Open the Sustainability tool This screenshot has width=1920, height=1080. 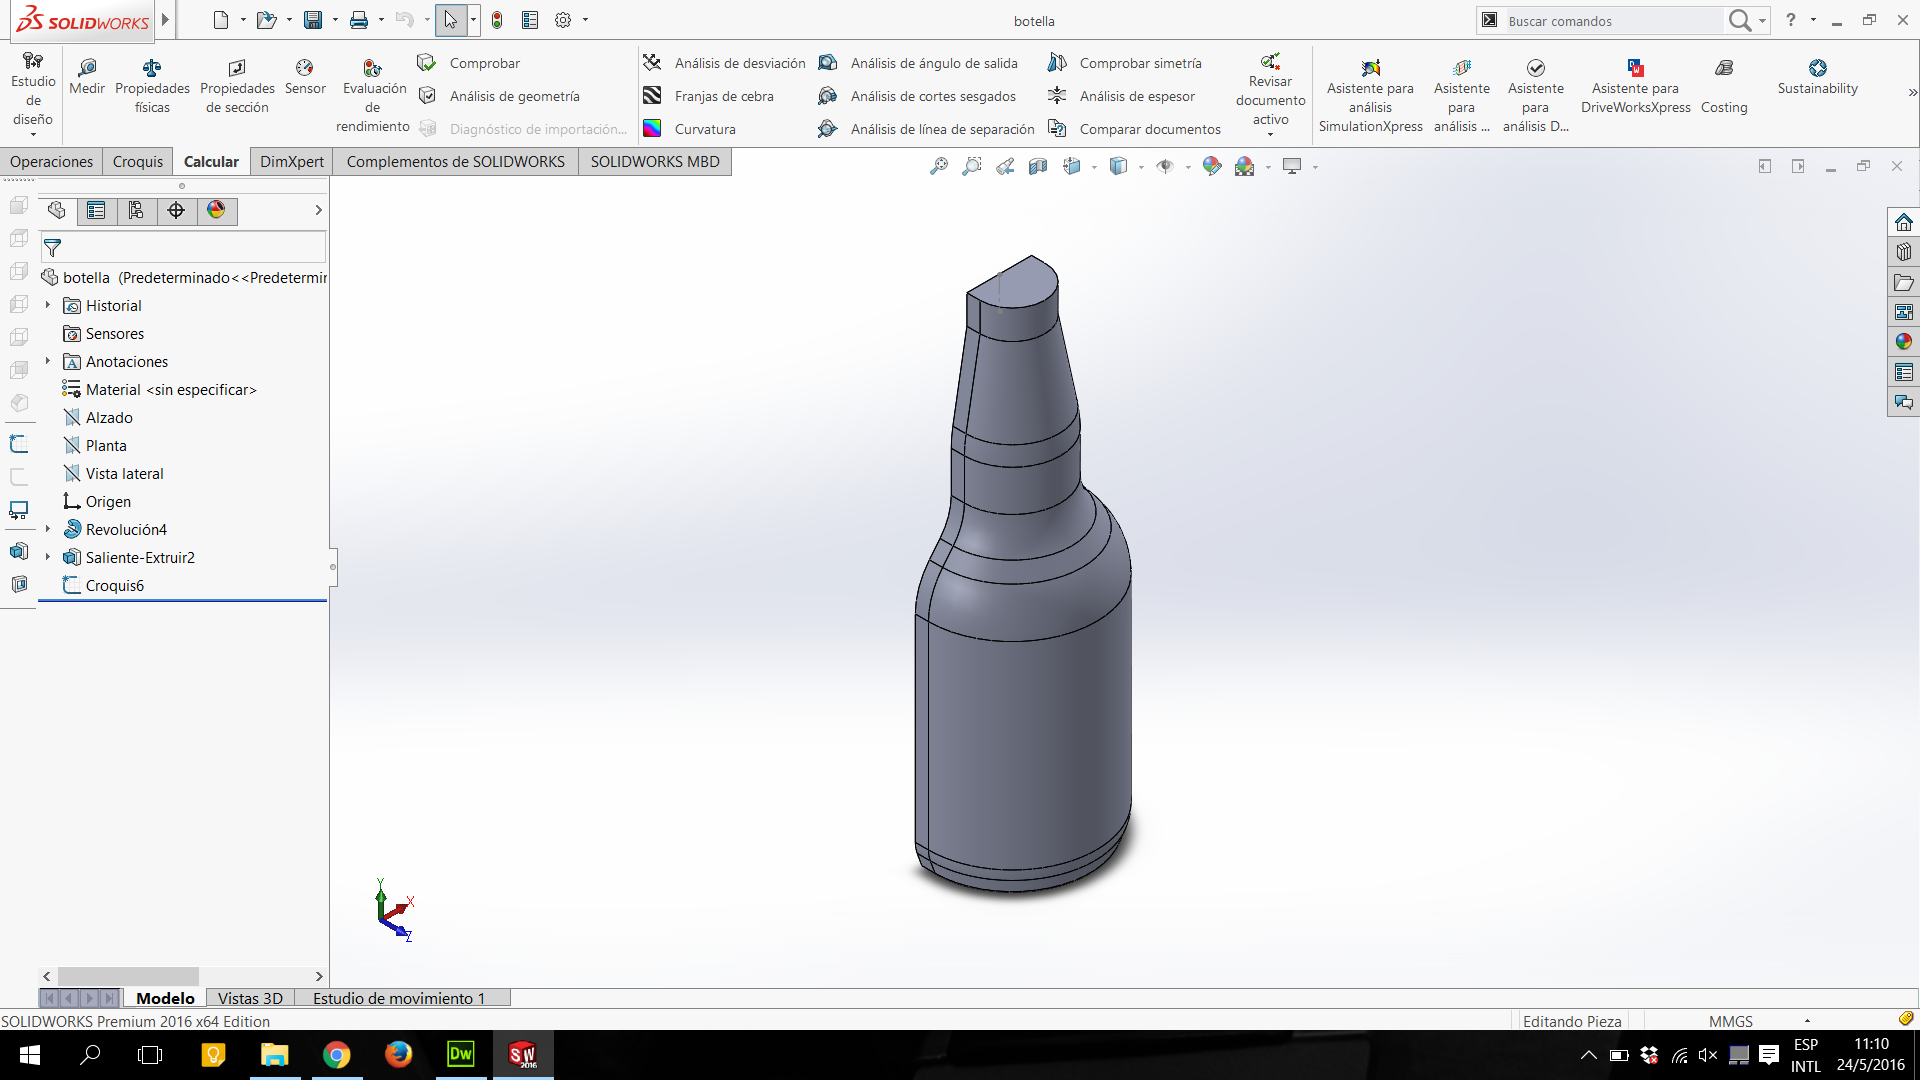point(1817,77)
